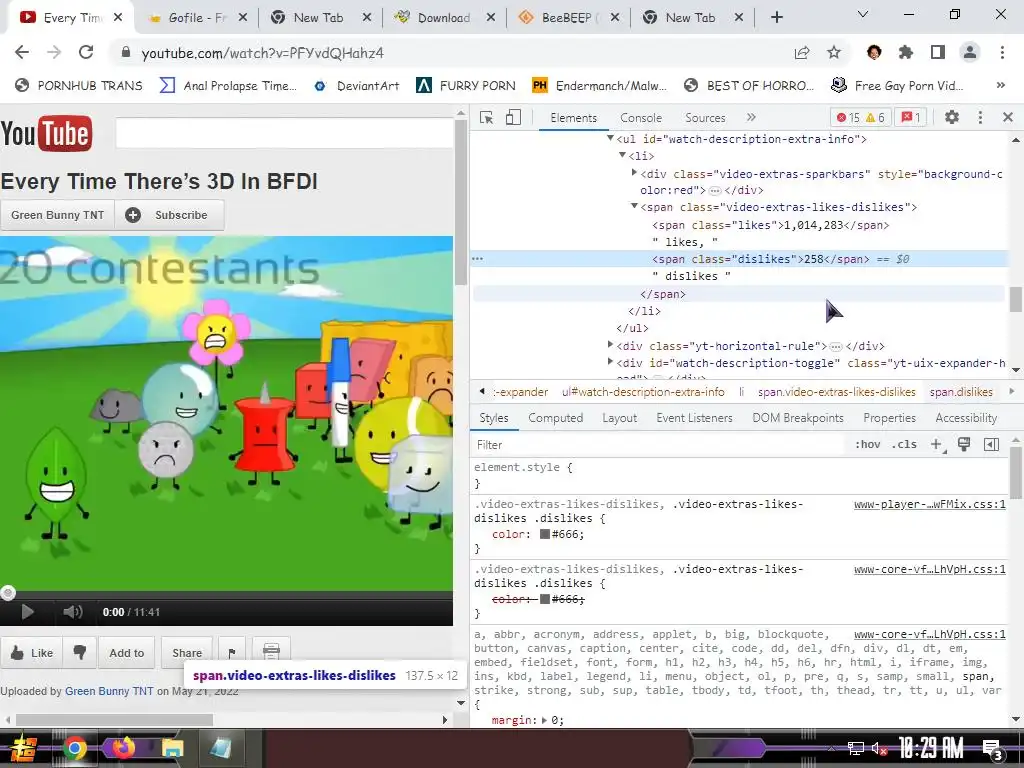Flag the video with flag icon

232,652
